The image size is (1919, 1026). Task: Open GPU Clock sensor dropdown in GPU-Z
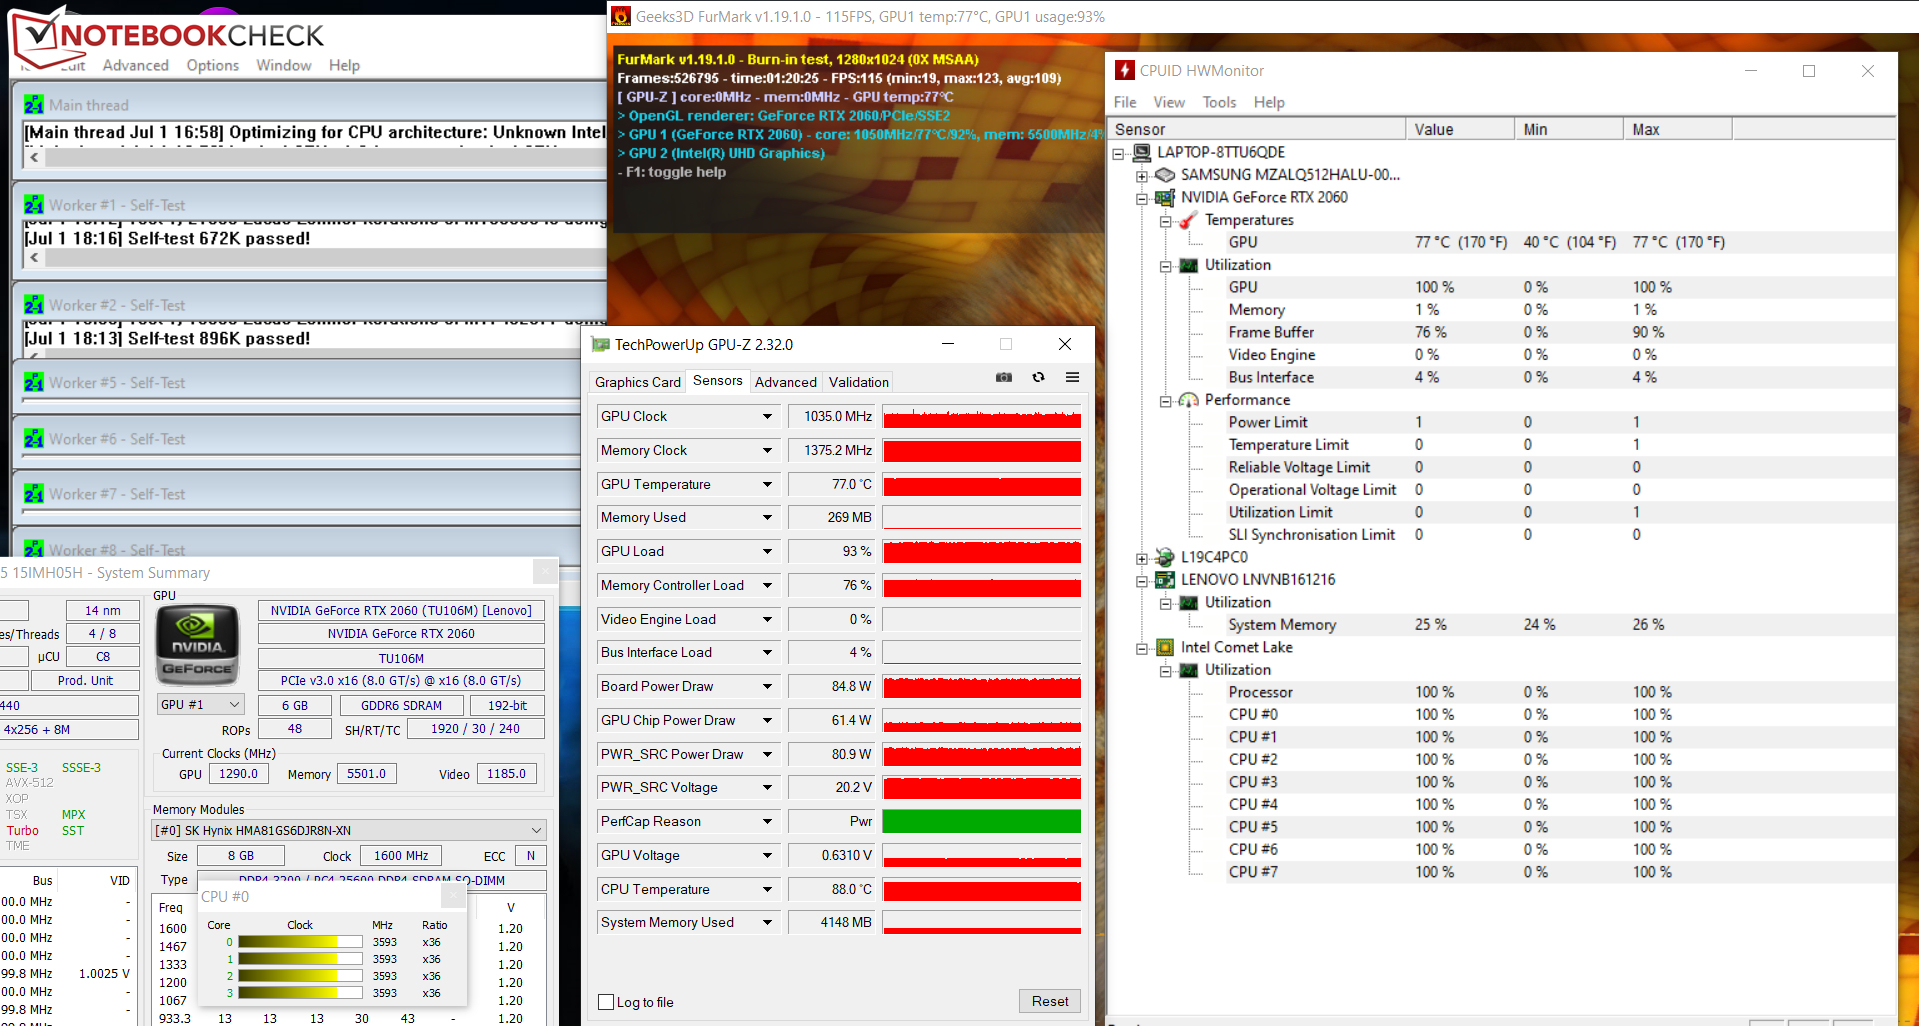pos(768,416)
